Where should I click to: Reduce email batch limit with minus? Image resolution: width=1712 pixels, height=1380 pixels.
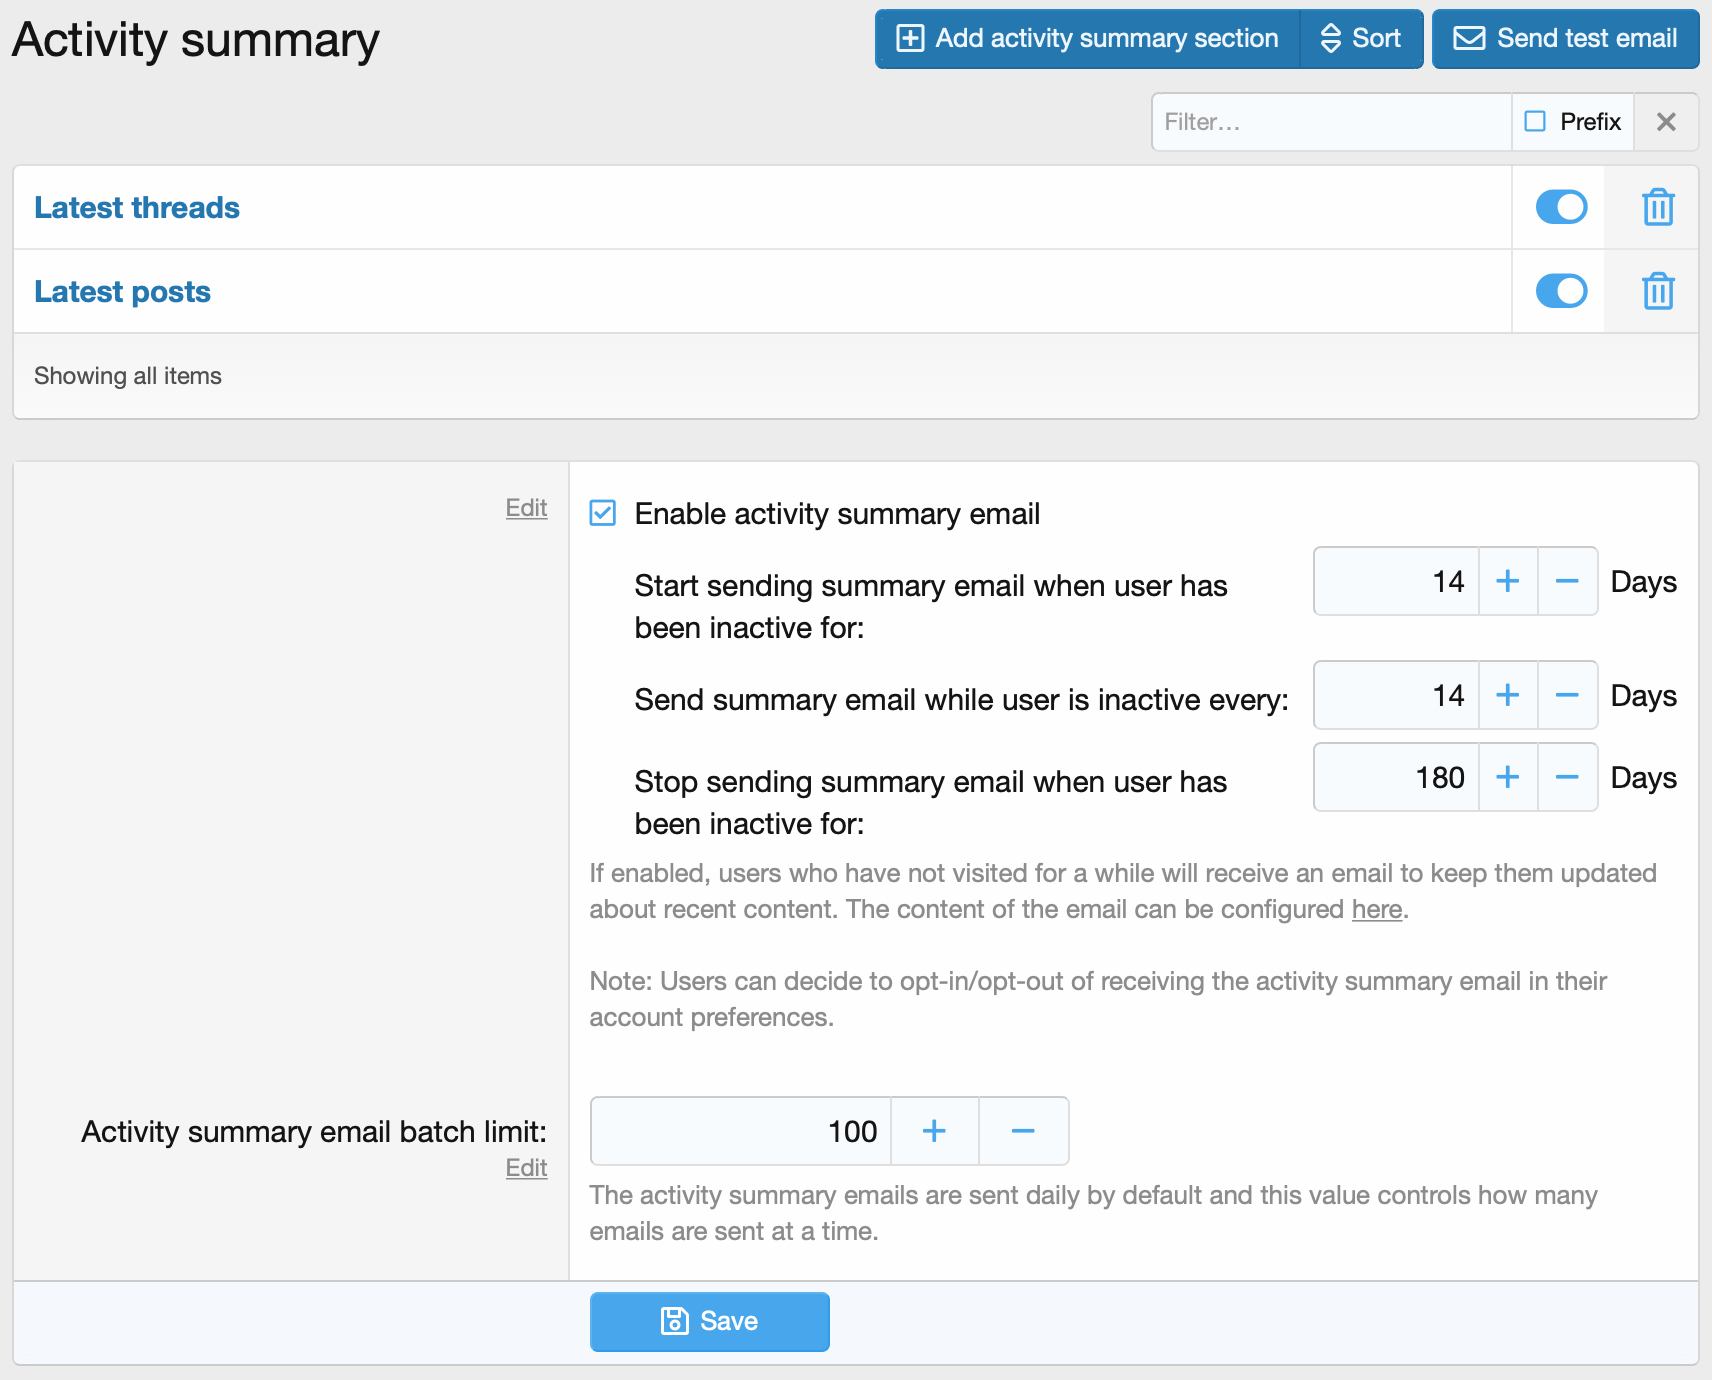tap(1022, 1131)
